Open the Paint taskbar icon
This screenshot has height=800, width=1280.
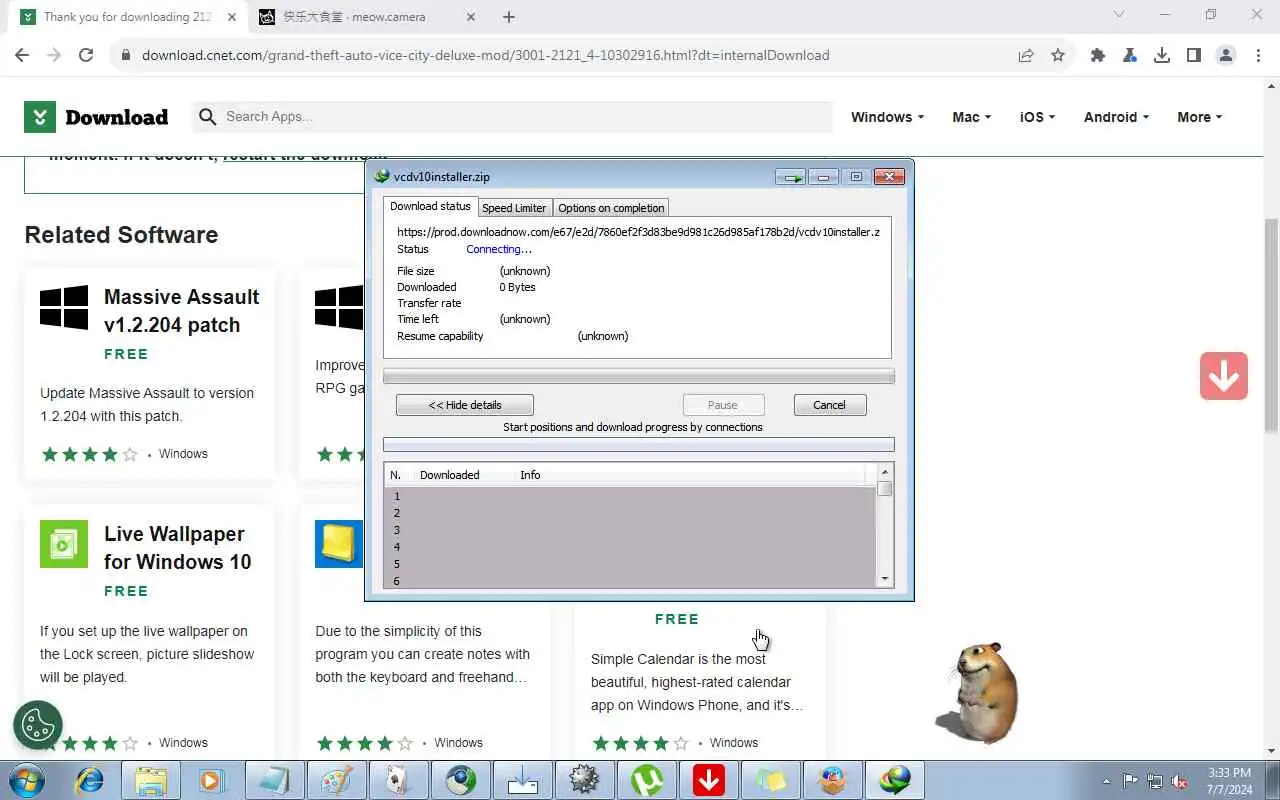coord(336,780)
